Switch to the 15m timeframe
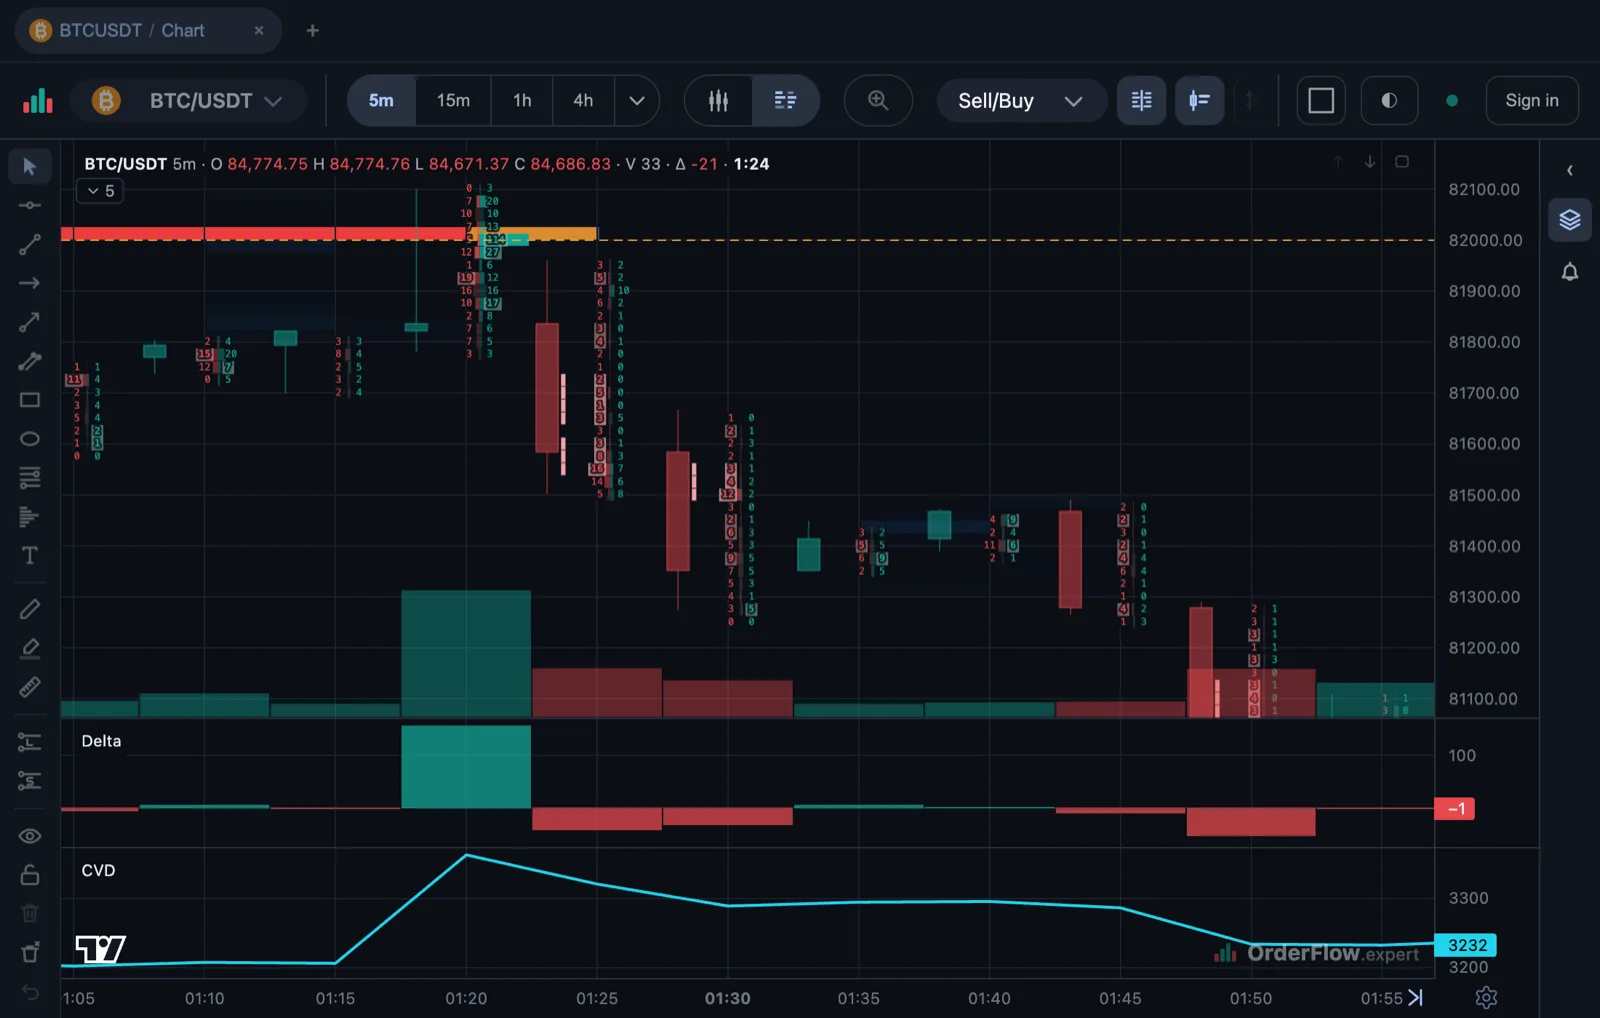This screenshot has width=1600, height=1018. pyautogui.click(x=453, y=100)
